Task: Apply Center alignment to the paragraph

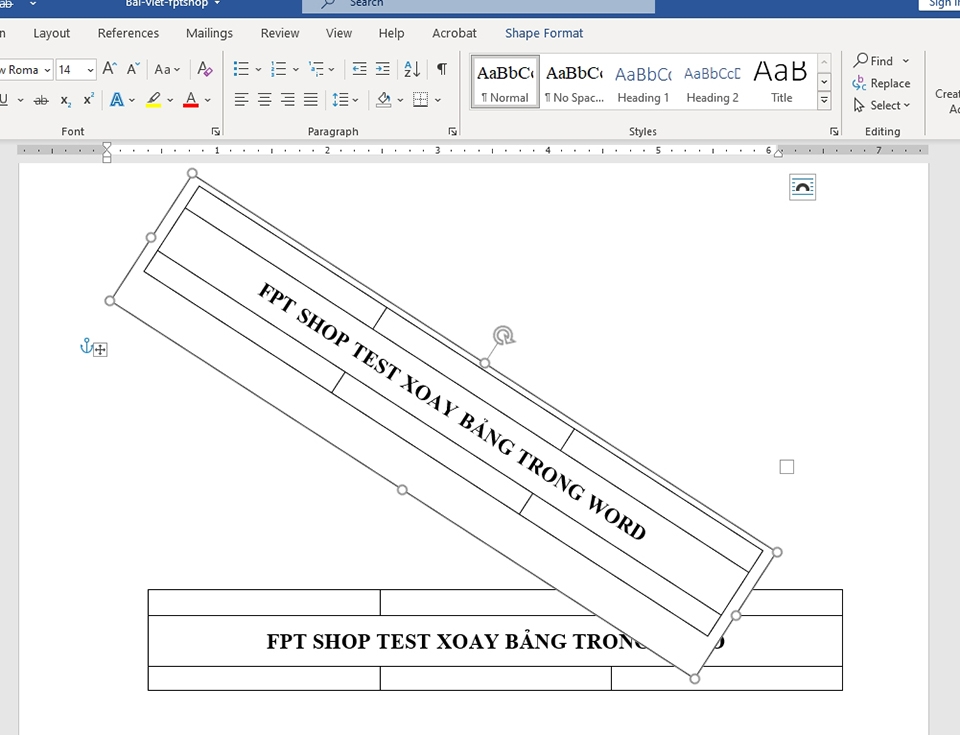Action: [x=263, y=99]
